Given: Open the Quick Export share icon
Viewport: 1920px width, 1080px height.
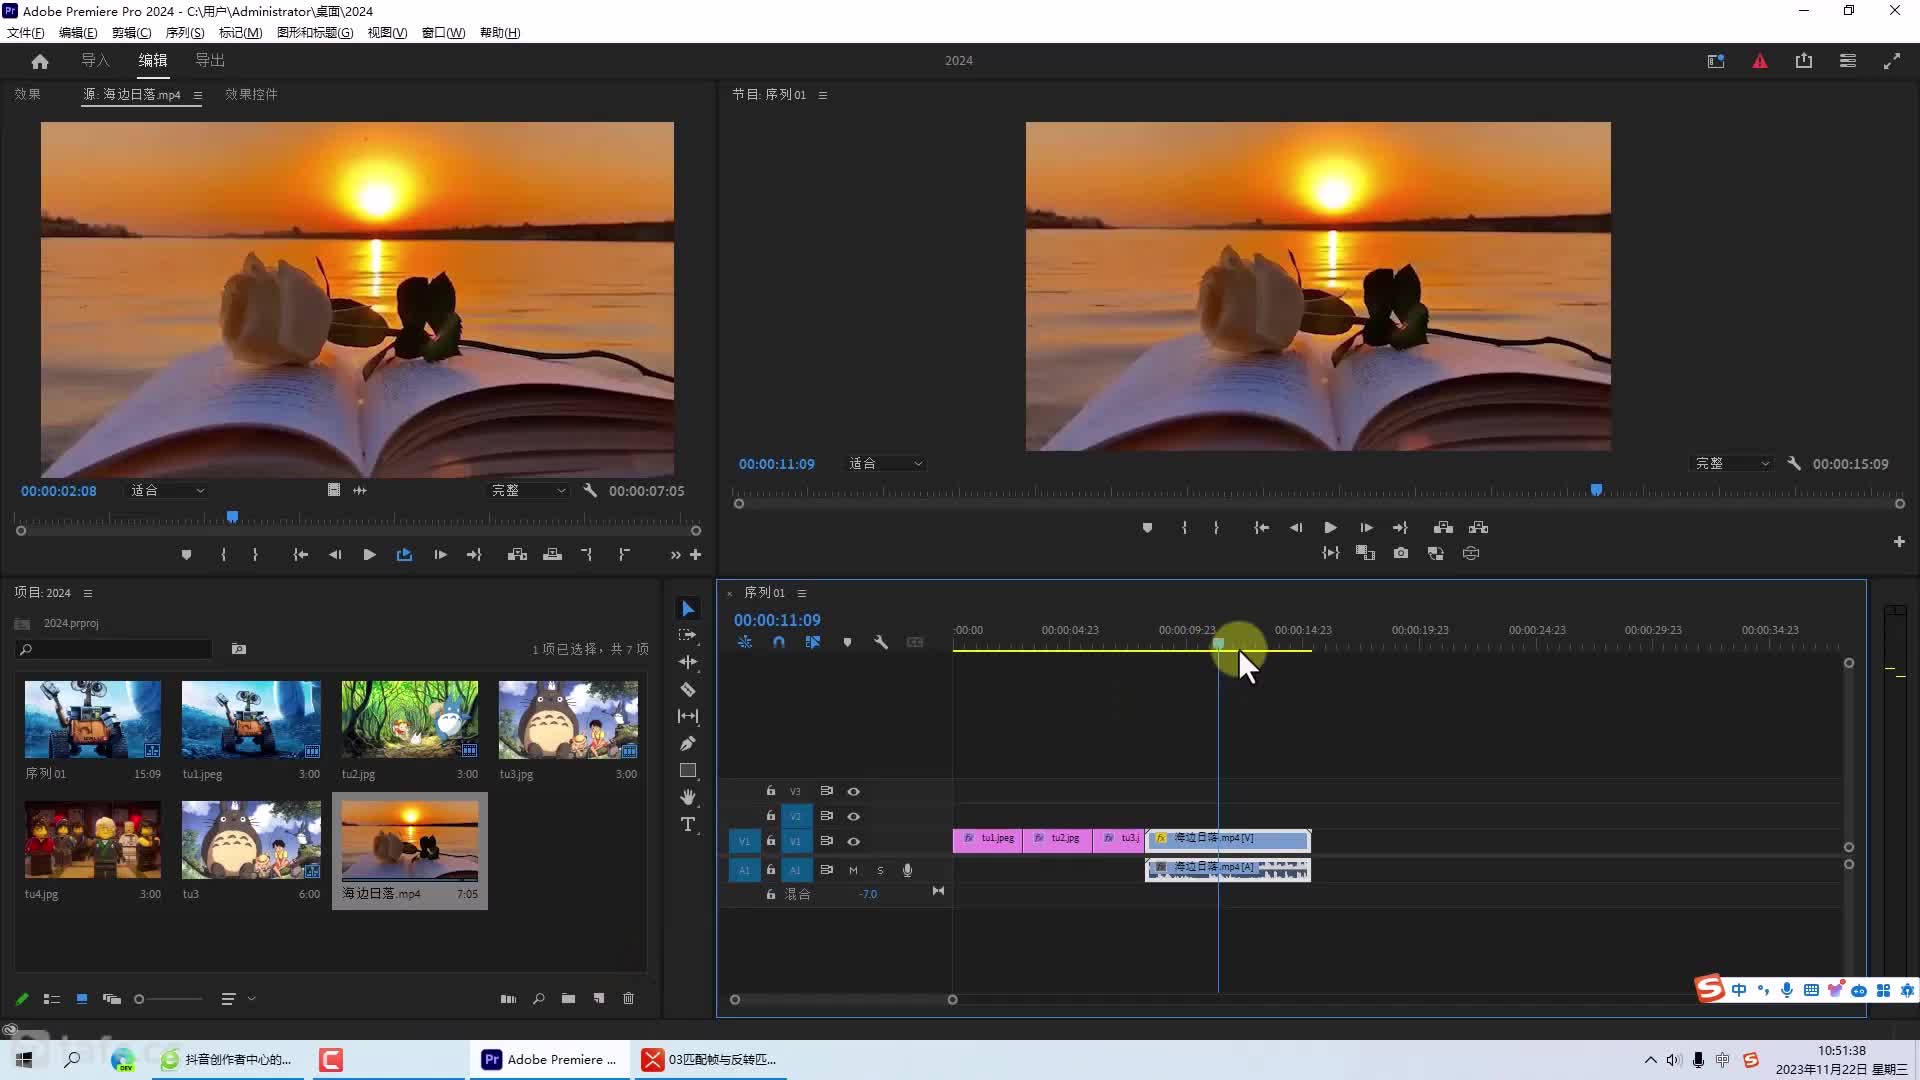Looking at the screenshot, I should click(x=1804, y=61).
